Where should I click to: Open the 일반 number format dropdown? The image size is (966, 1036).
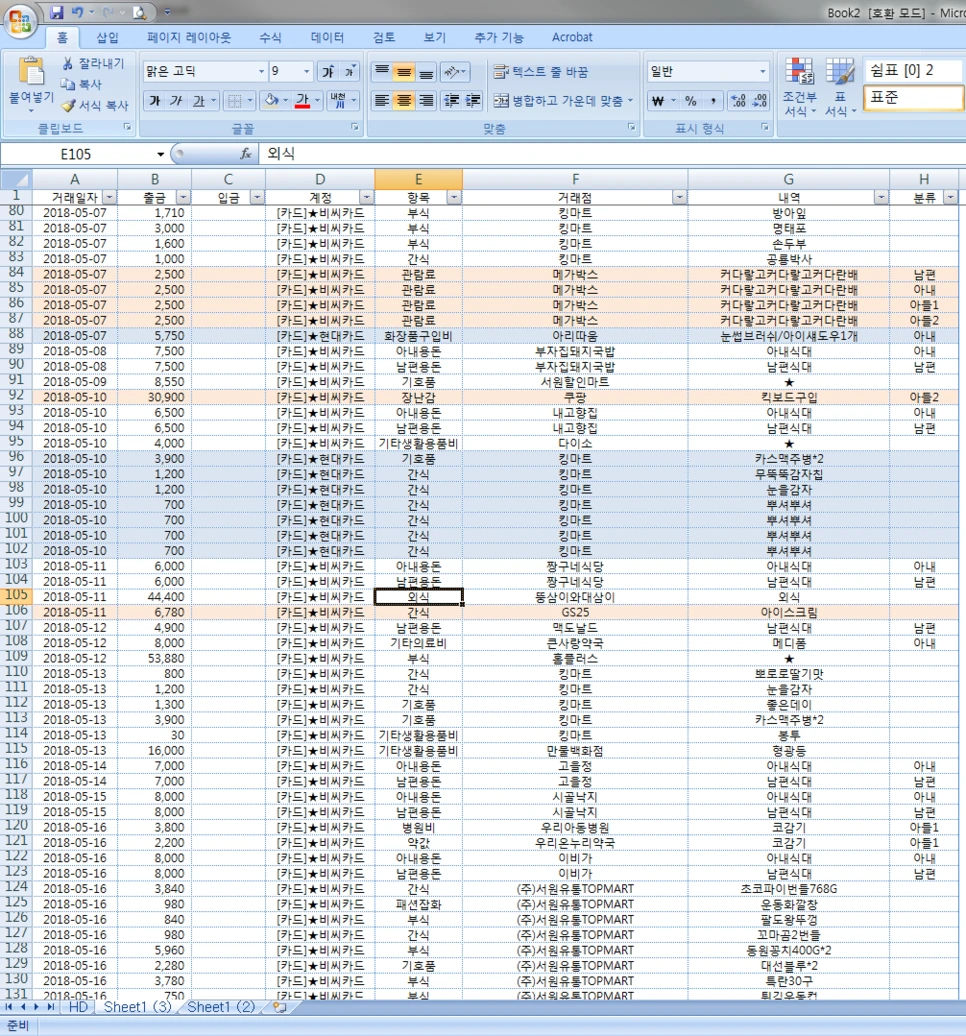point(762,71)
